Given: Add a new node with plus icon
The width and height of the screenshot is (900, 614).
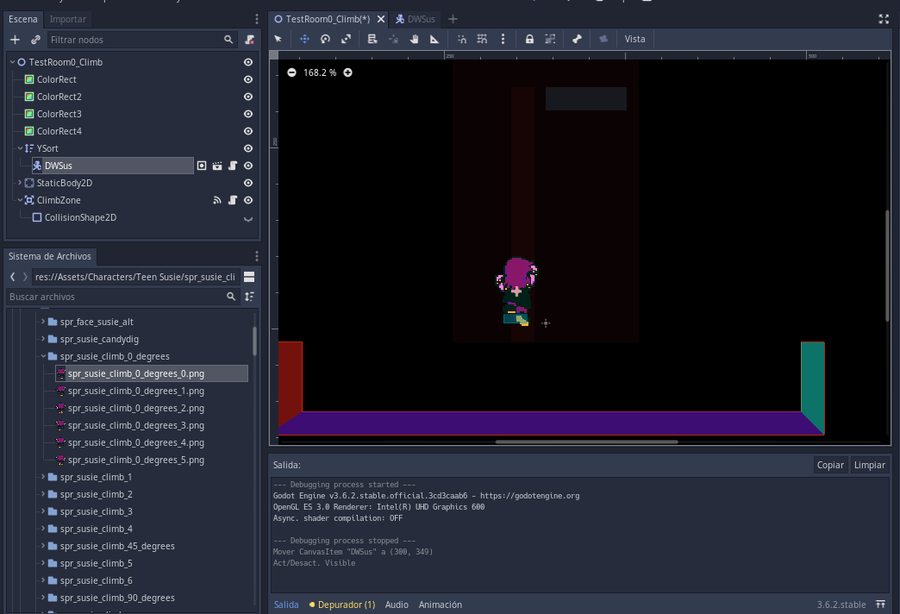Looking at the screenshot, I should (x=15, y=40).
